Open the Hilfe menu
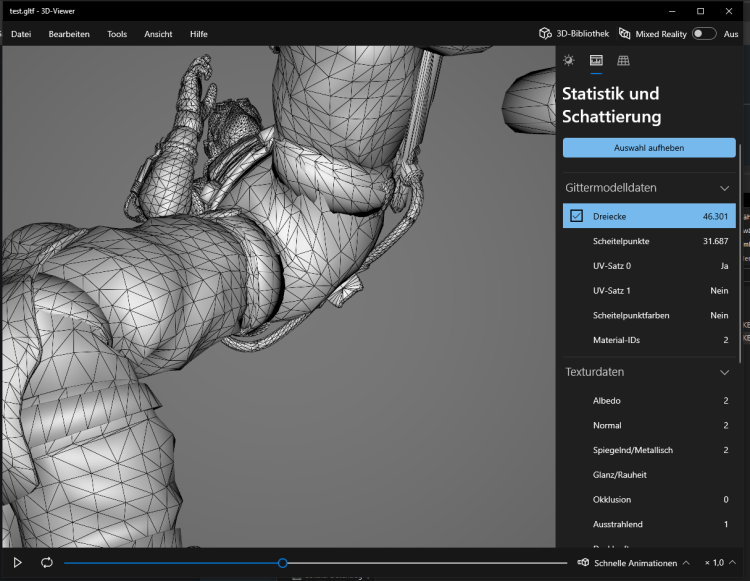The height and width of the screenshot is (581, 750). (199, 34)
